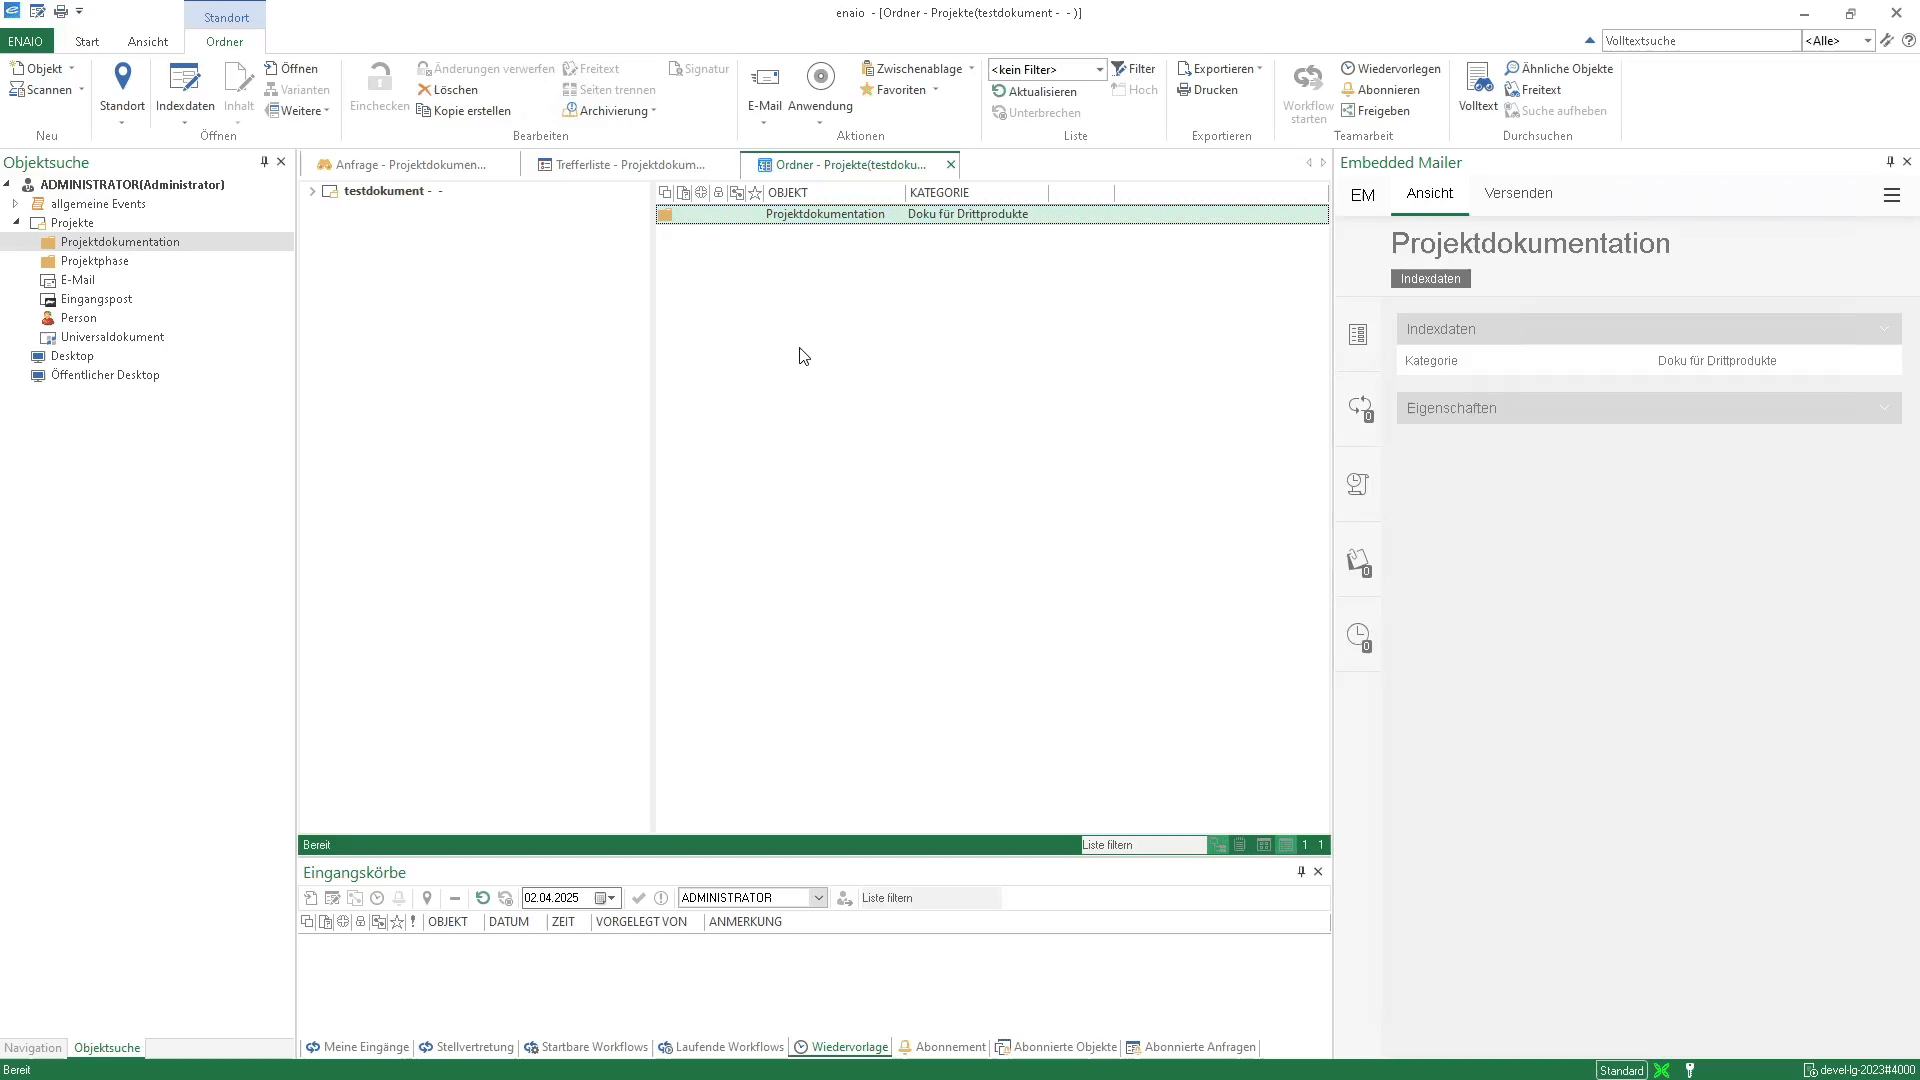
Task: Pin the Eingangskörbe panel
Action: pos(1301,872)
